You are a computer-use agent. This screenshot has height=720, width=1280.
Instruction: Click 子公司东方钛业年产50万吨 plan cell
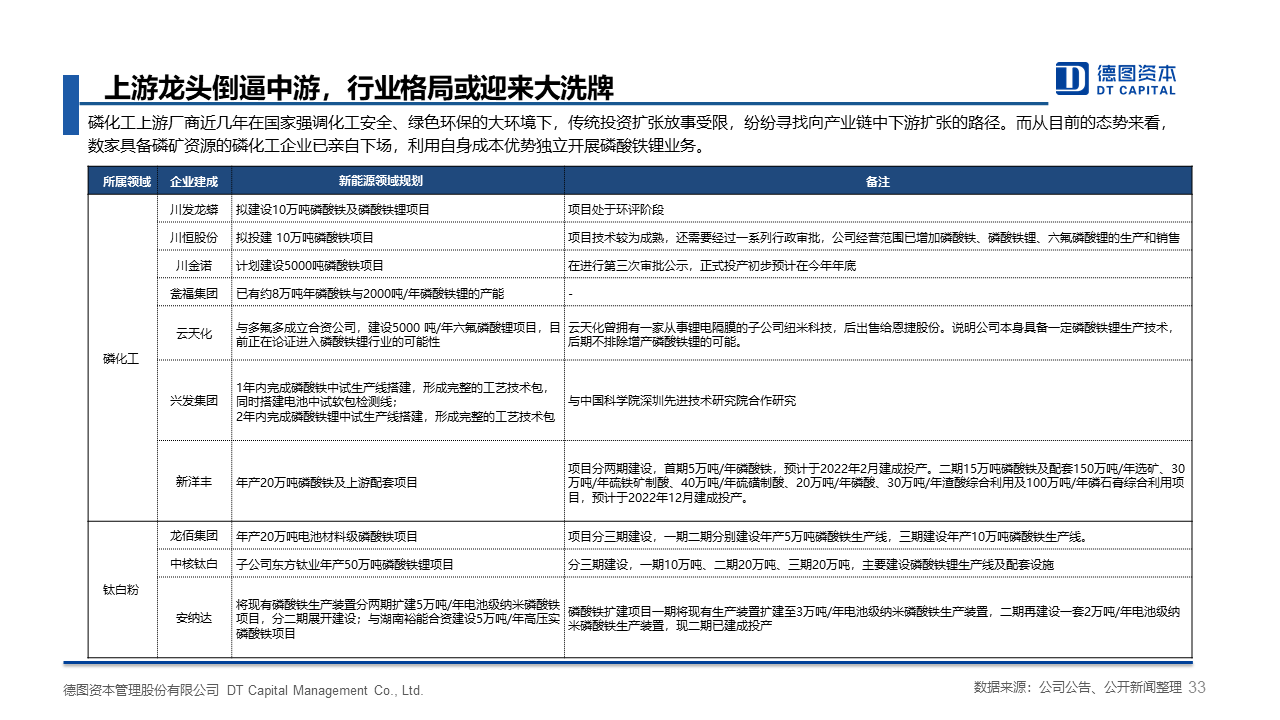[398, 564]
